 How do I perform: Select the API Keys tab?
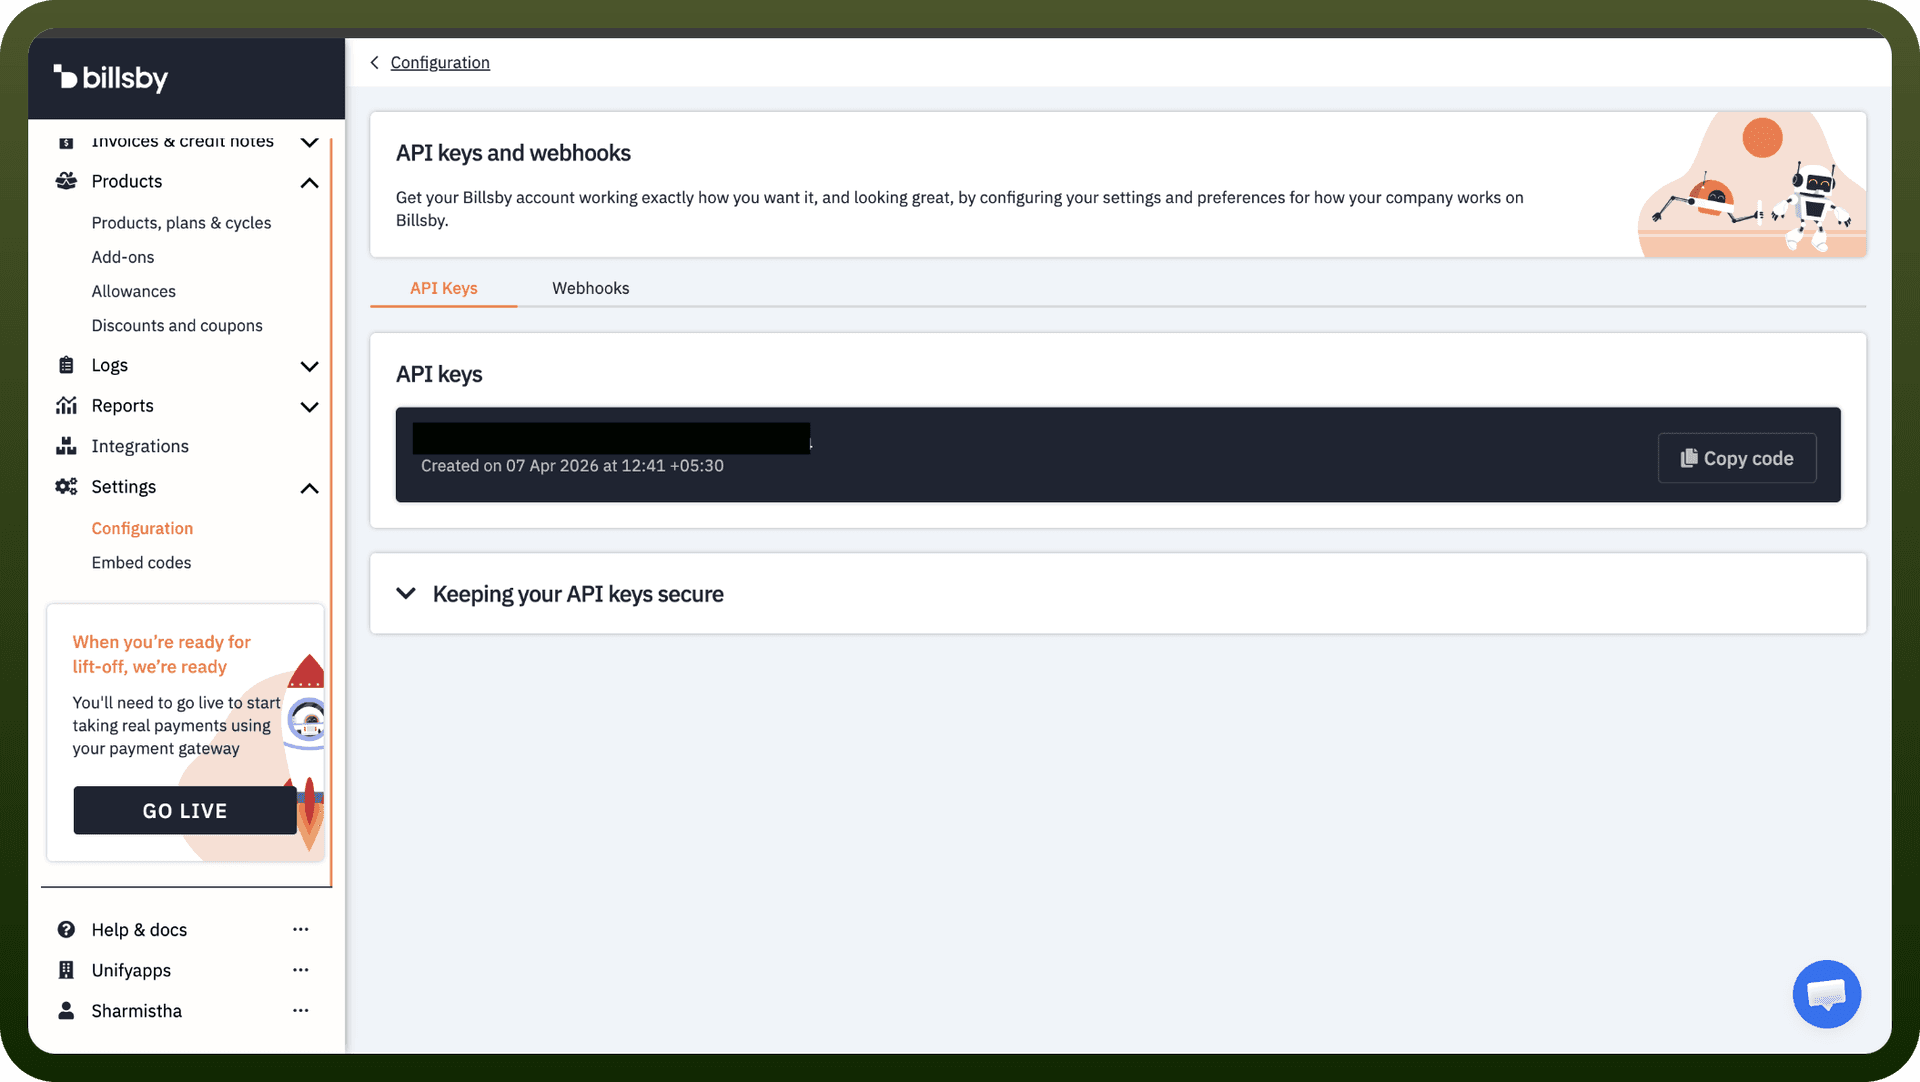coord(444,288)
